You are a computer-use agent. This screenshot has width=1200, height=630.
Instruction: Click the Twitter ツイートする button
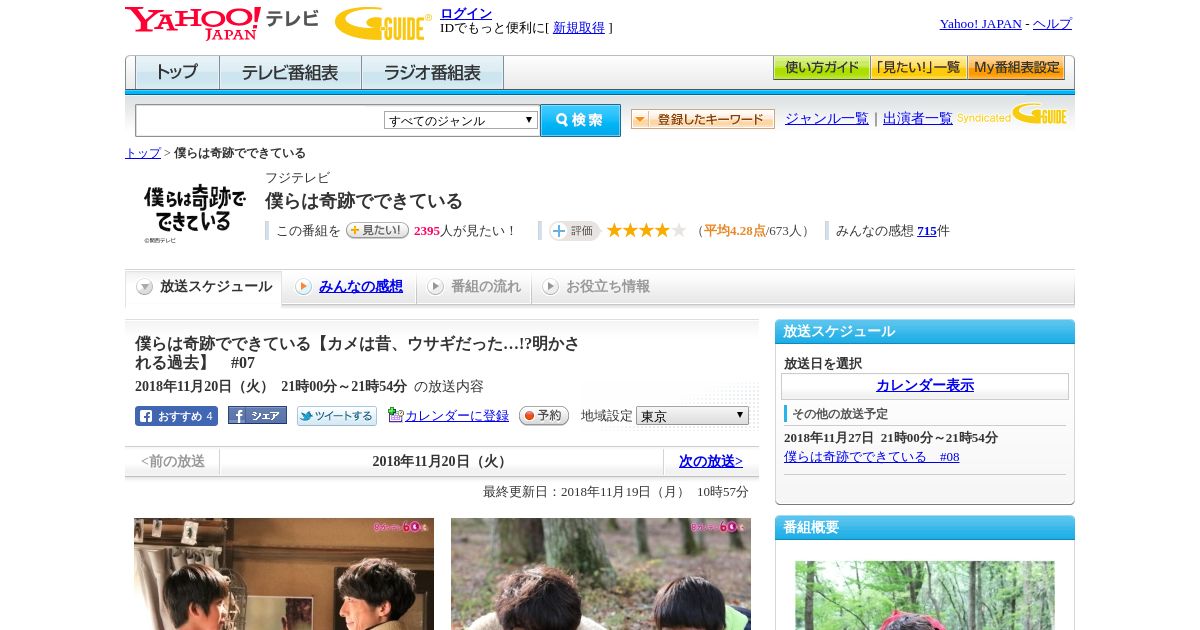point(337,416)
